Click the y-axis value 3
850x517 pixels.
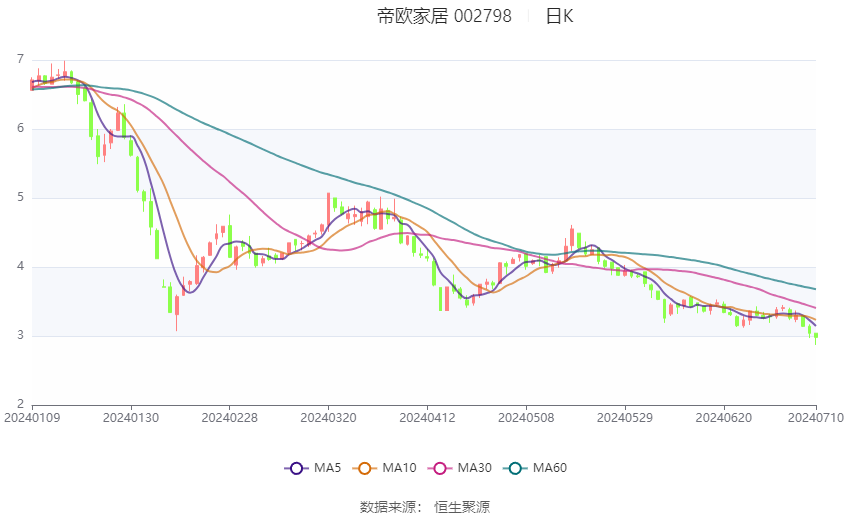pyautogui.click(x=21, y=335)
